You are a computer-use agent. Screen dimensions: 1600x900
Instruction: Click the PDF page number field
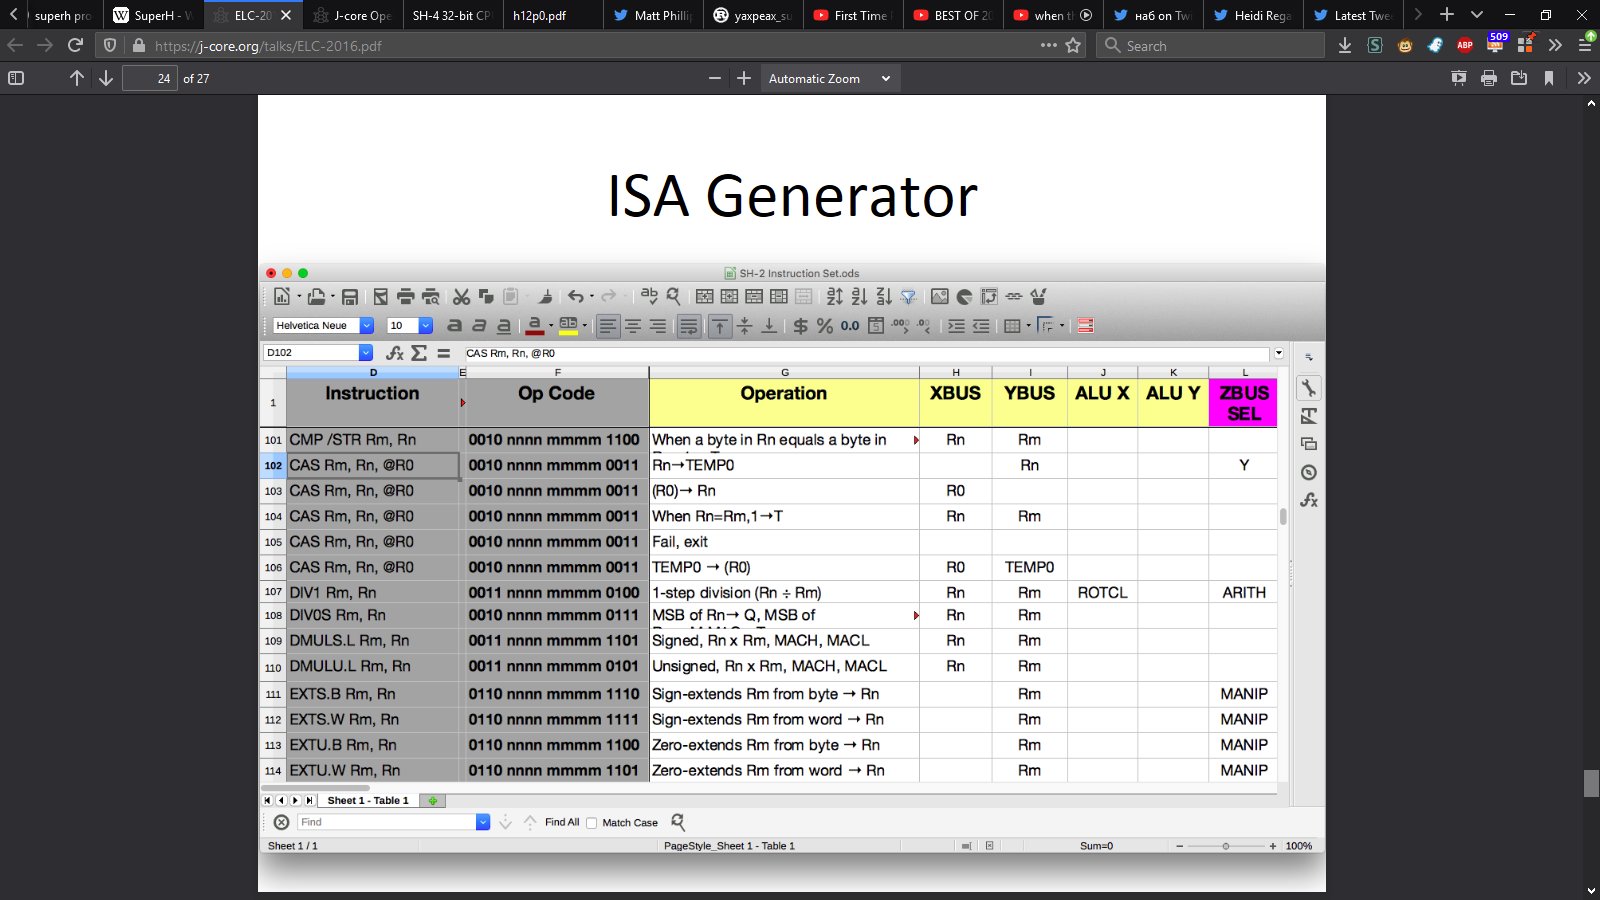pos(150,78)
